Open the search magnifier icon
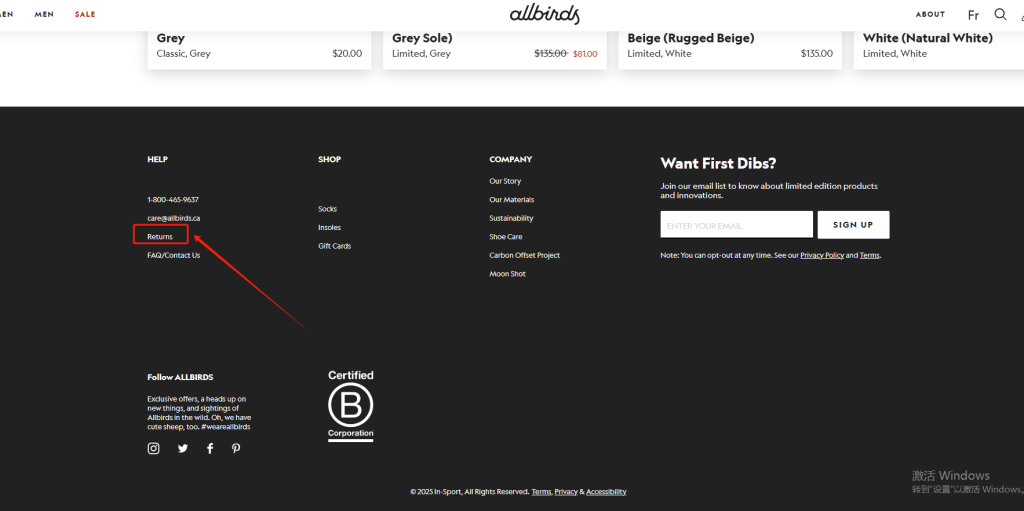This screenshot has height=511, width=1024. pos(1000,15)
